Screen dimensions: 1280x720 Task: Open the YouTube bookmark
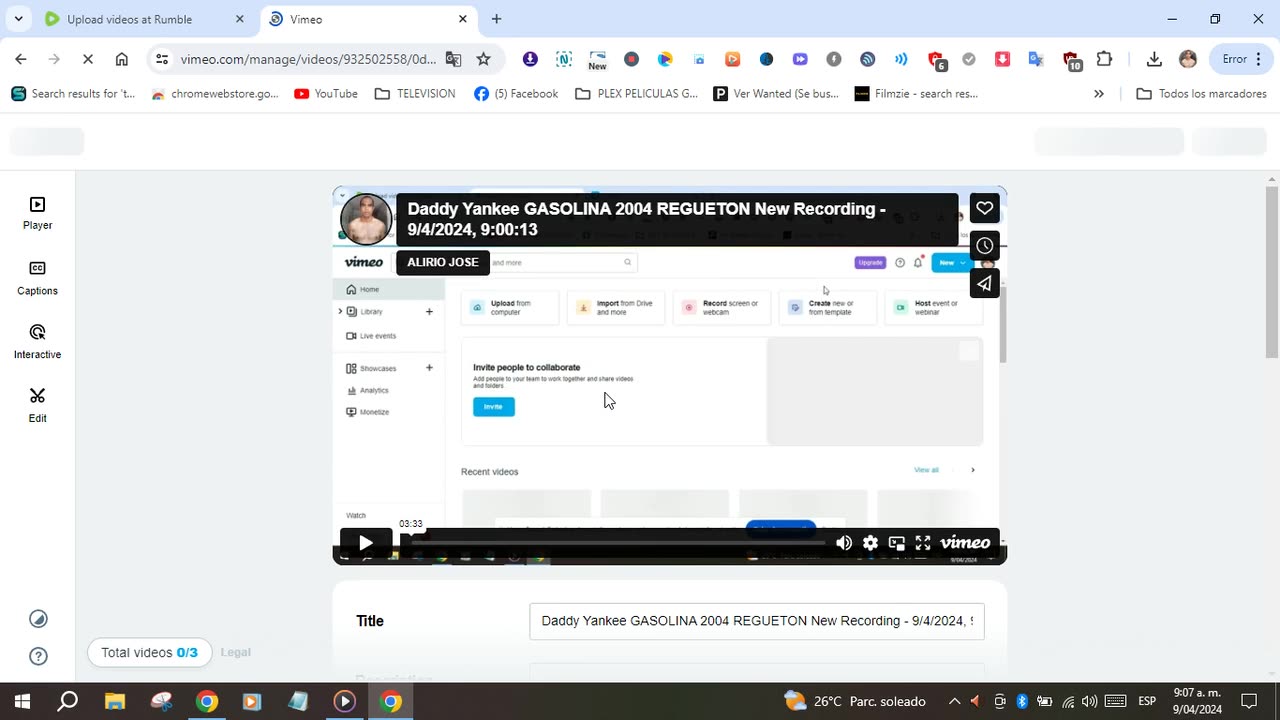(326, 94)
